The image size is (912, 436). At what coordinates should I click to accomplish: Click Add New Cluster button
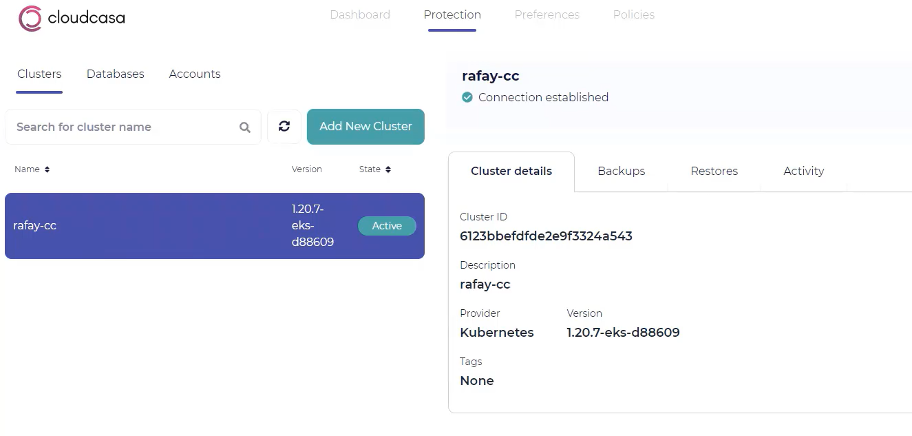click(366, 126)
